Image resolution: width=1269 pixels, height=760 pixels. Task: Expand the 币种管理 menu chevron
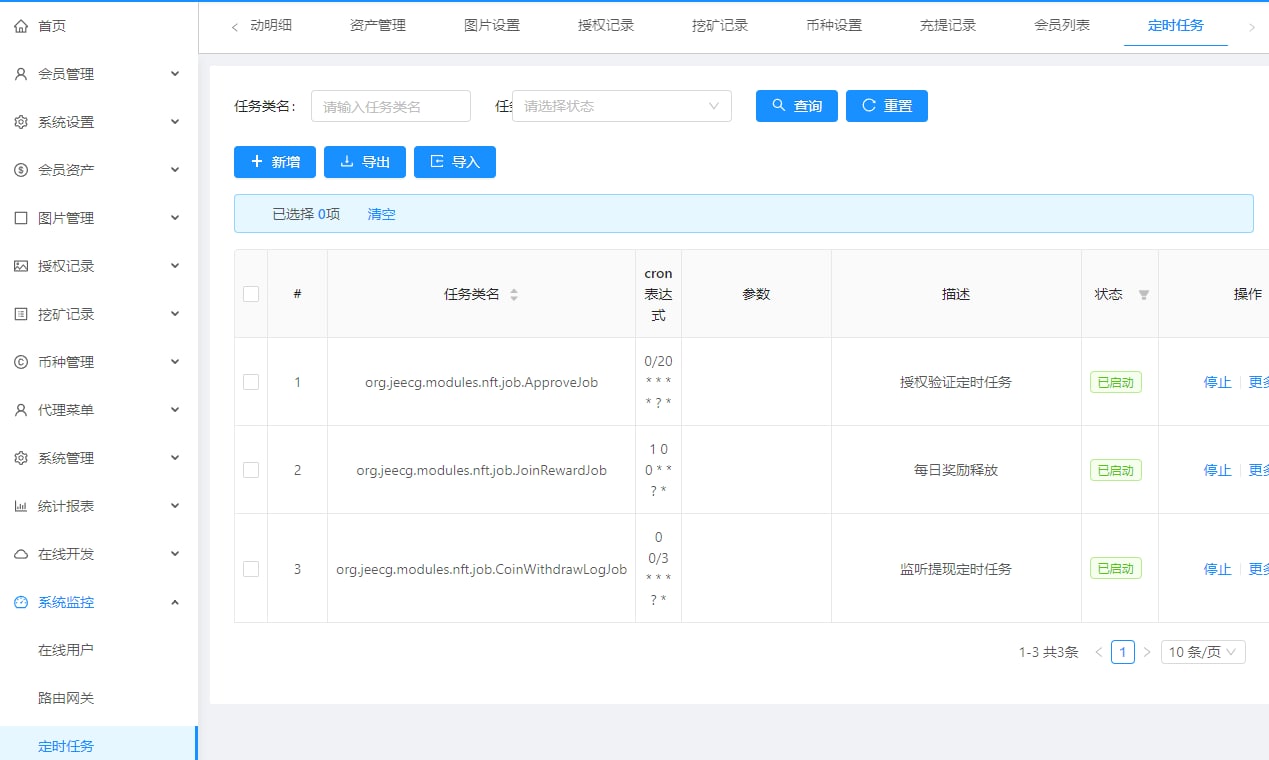tap(175, 362)
